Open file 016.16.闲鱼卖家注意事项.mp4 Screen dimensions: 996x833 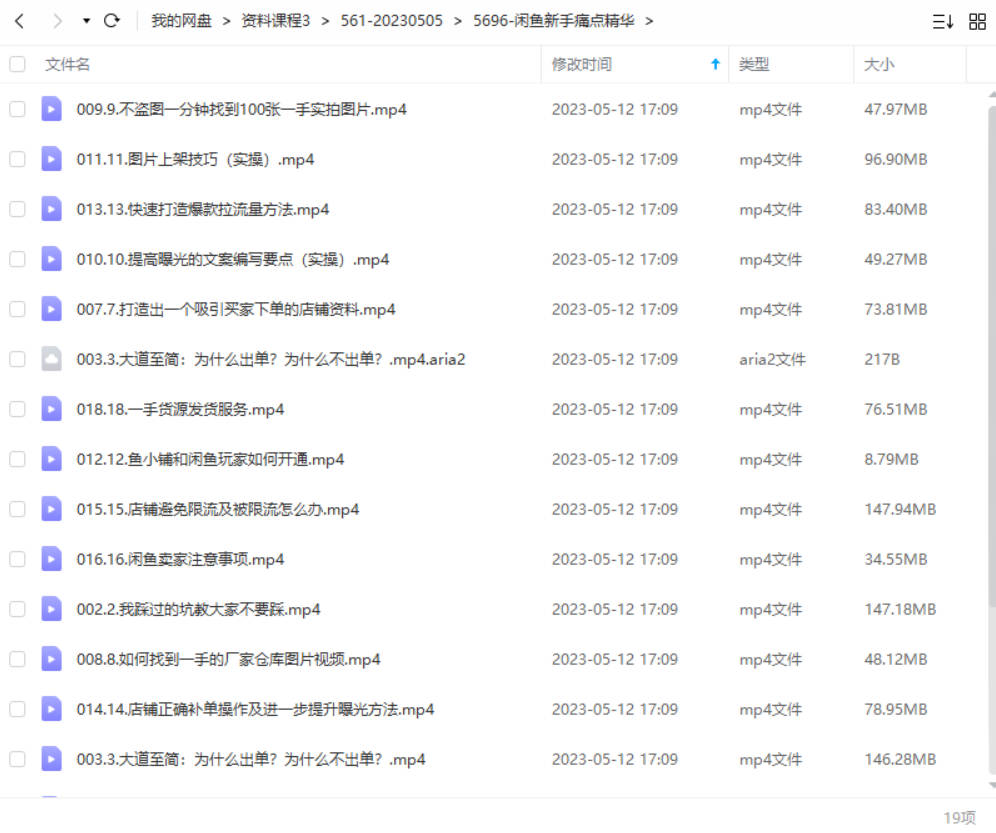[x=180, y=559]
